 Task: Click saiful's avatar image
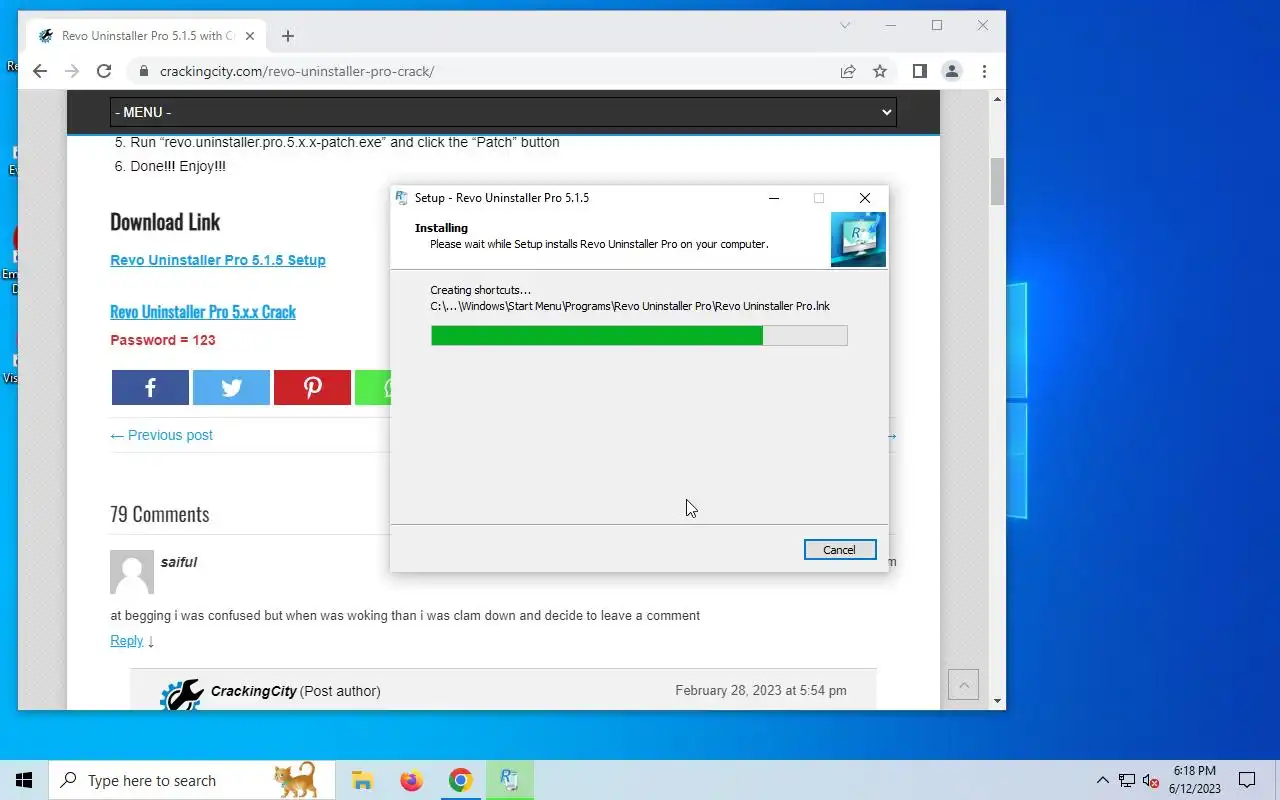tap(132, 572)
